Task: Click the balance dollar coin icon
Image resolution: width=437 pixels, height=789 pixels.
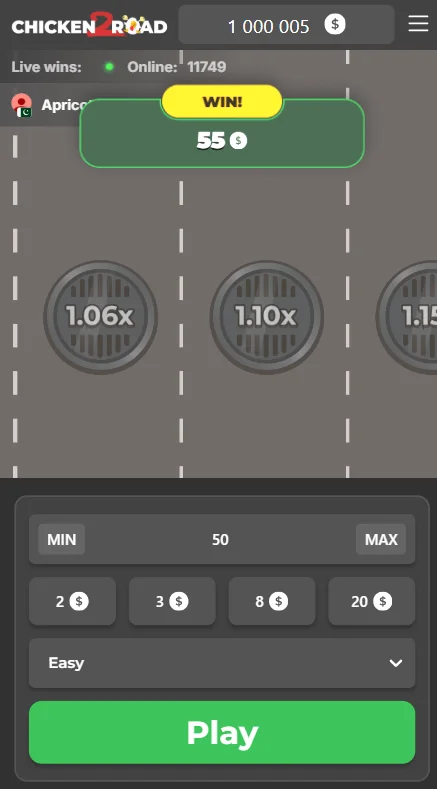Action: point(335,24)
